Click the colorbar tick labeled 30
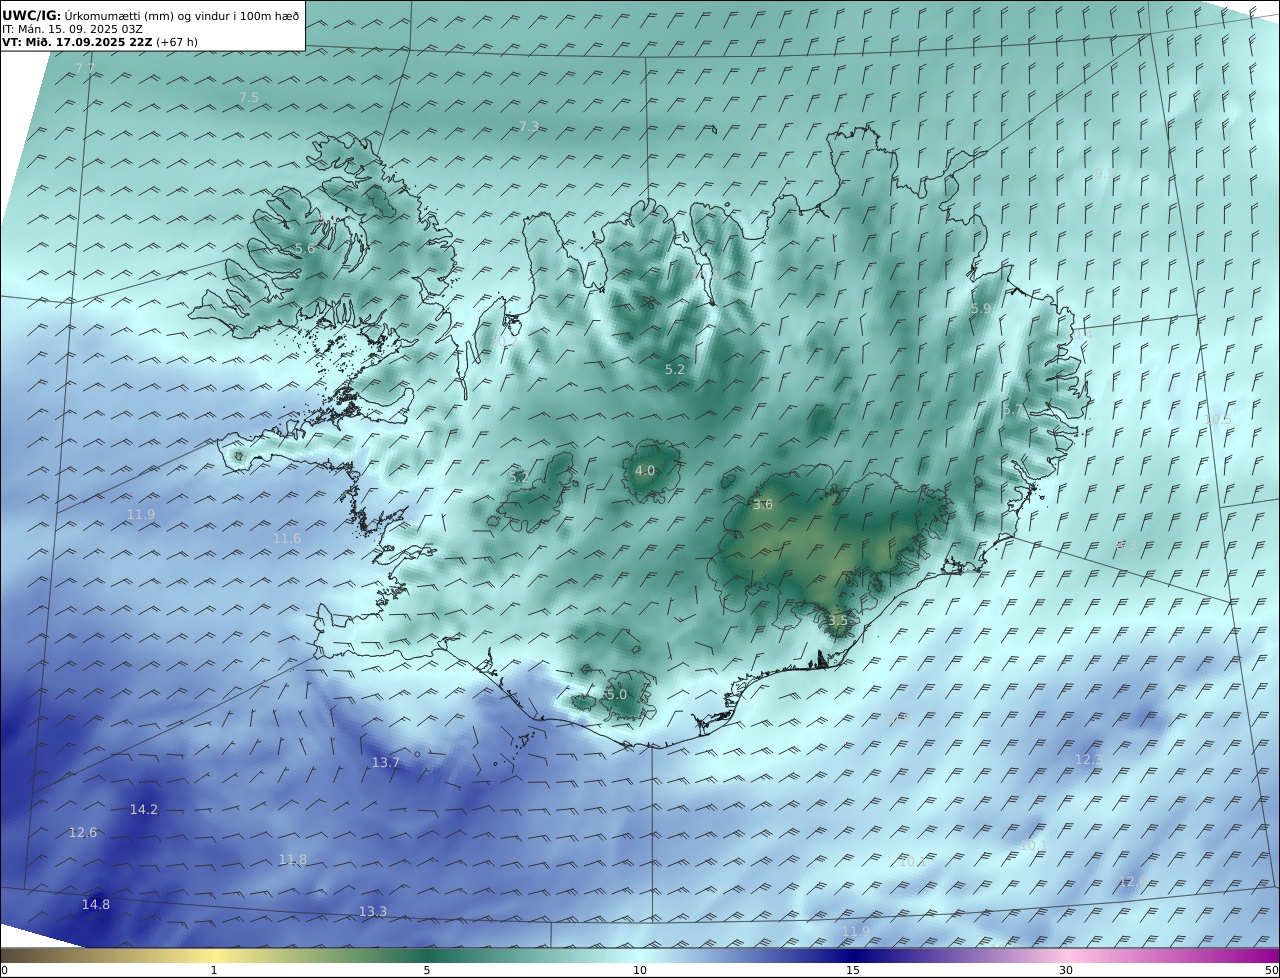This screenshot has width=1280, height=978. click(1066, 970)
